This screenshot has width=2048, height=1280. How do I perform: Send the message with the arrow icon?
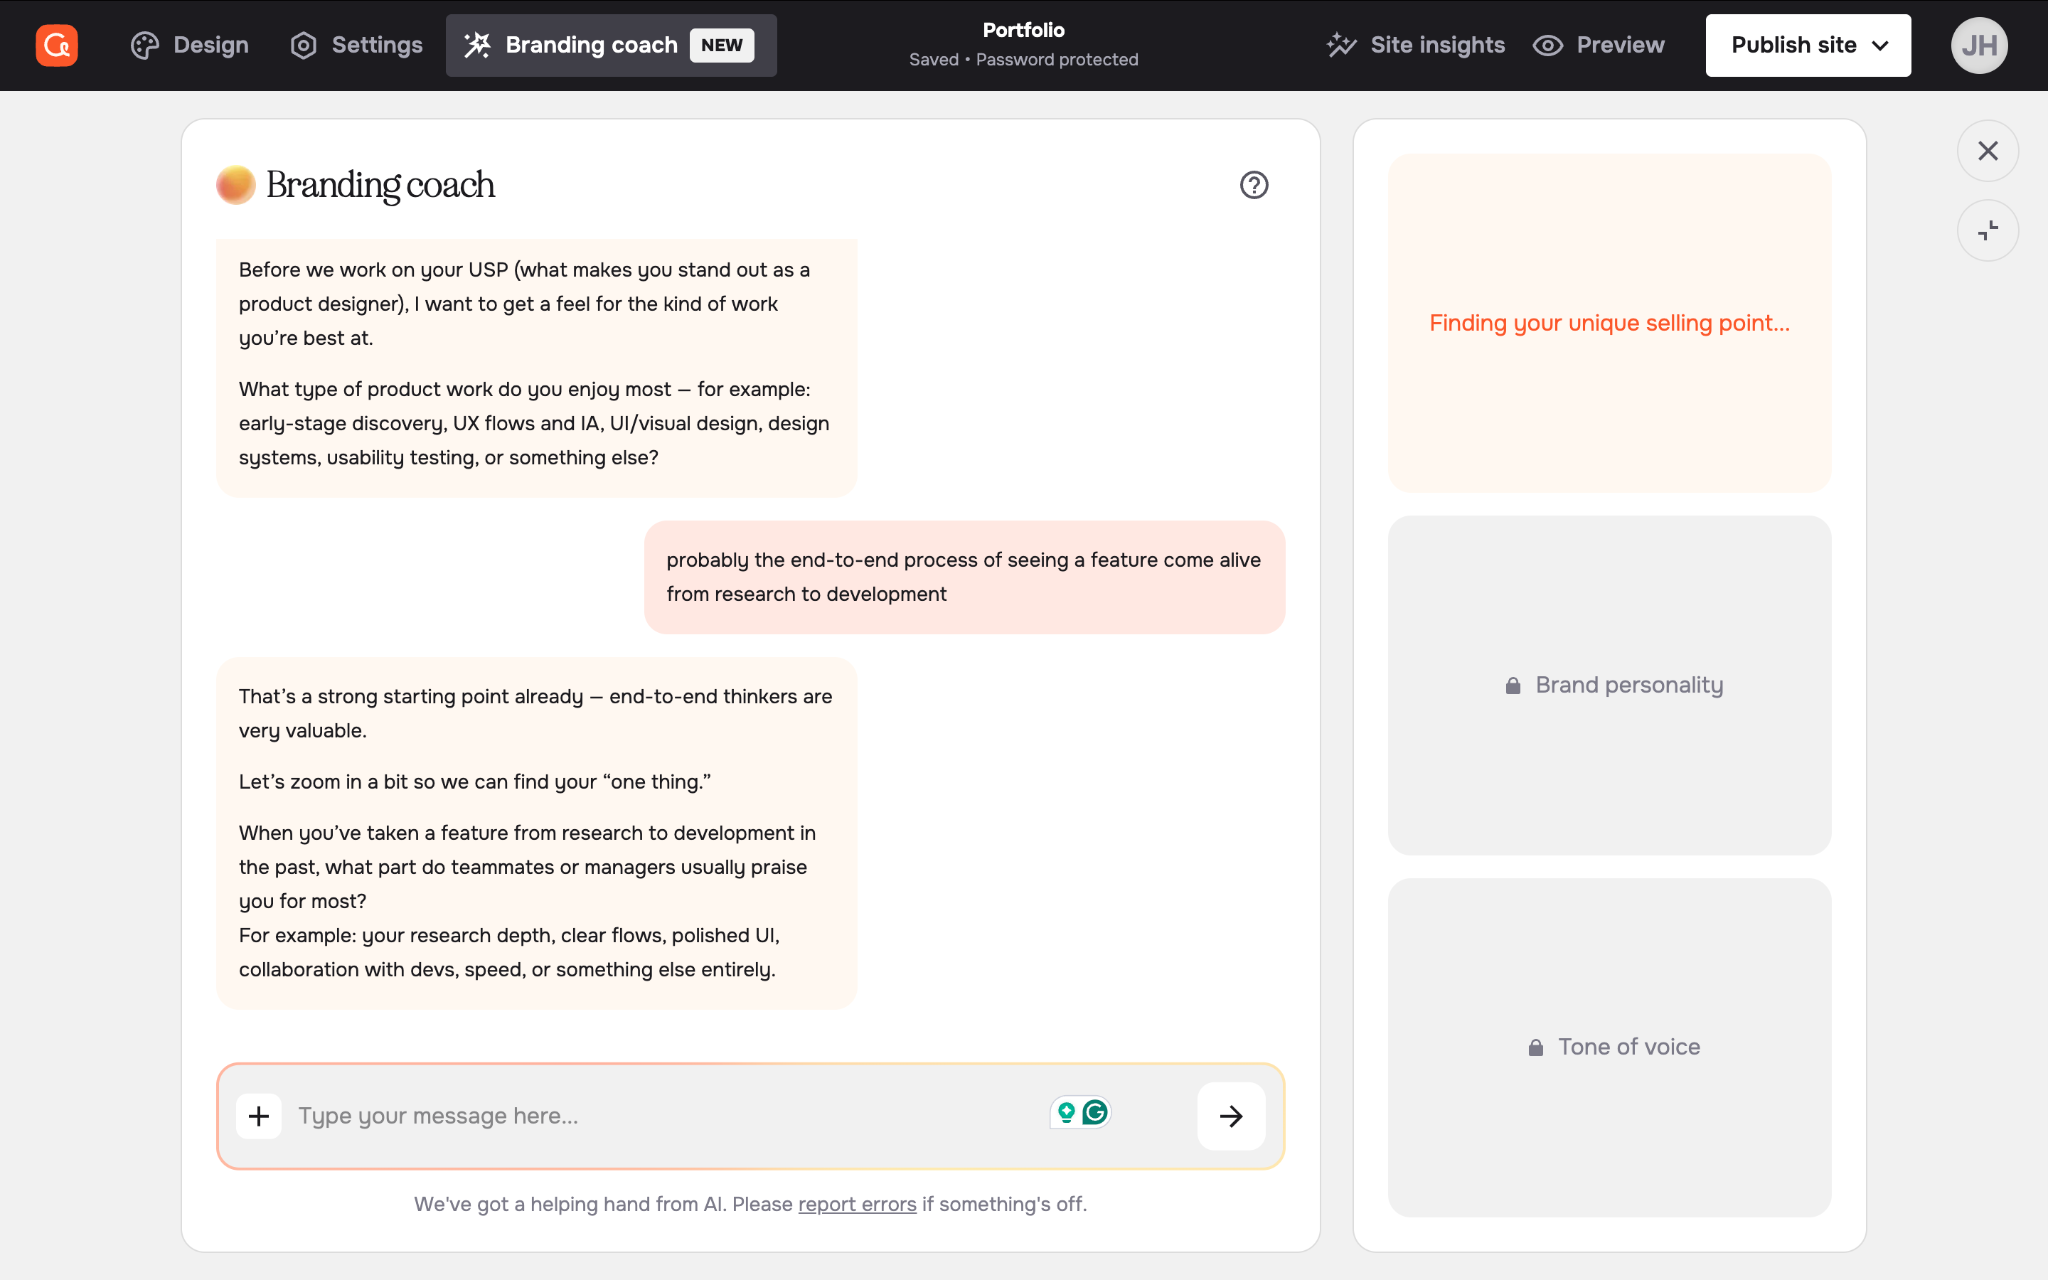(x=1231, y=1116)
